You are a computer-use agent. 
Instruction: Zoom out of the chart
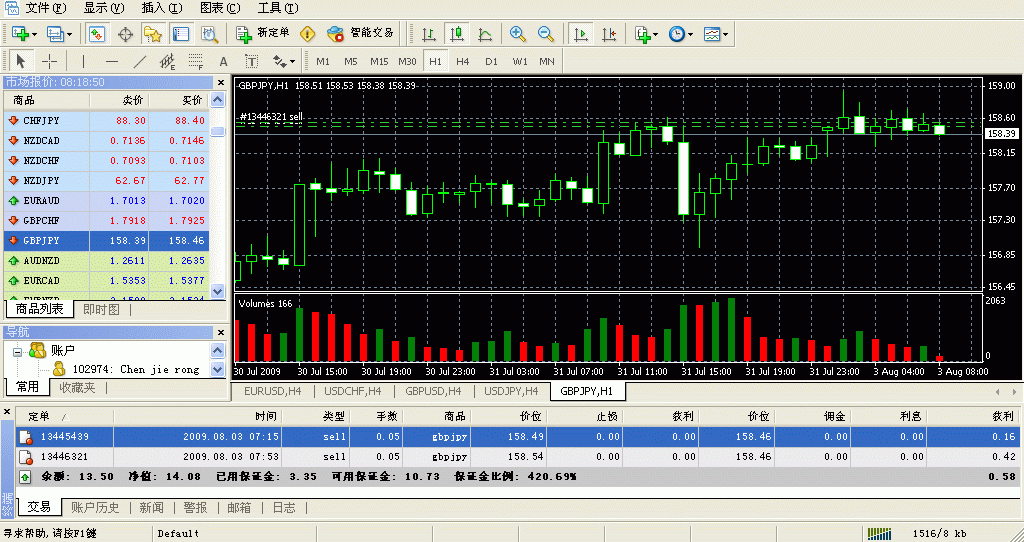point(546,34)
